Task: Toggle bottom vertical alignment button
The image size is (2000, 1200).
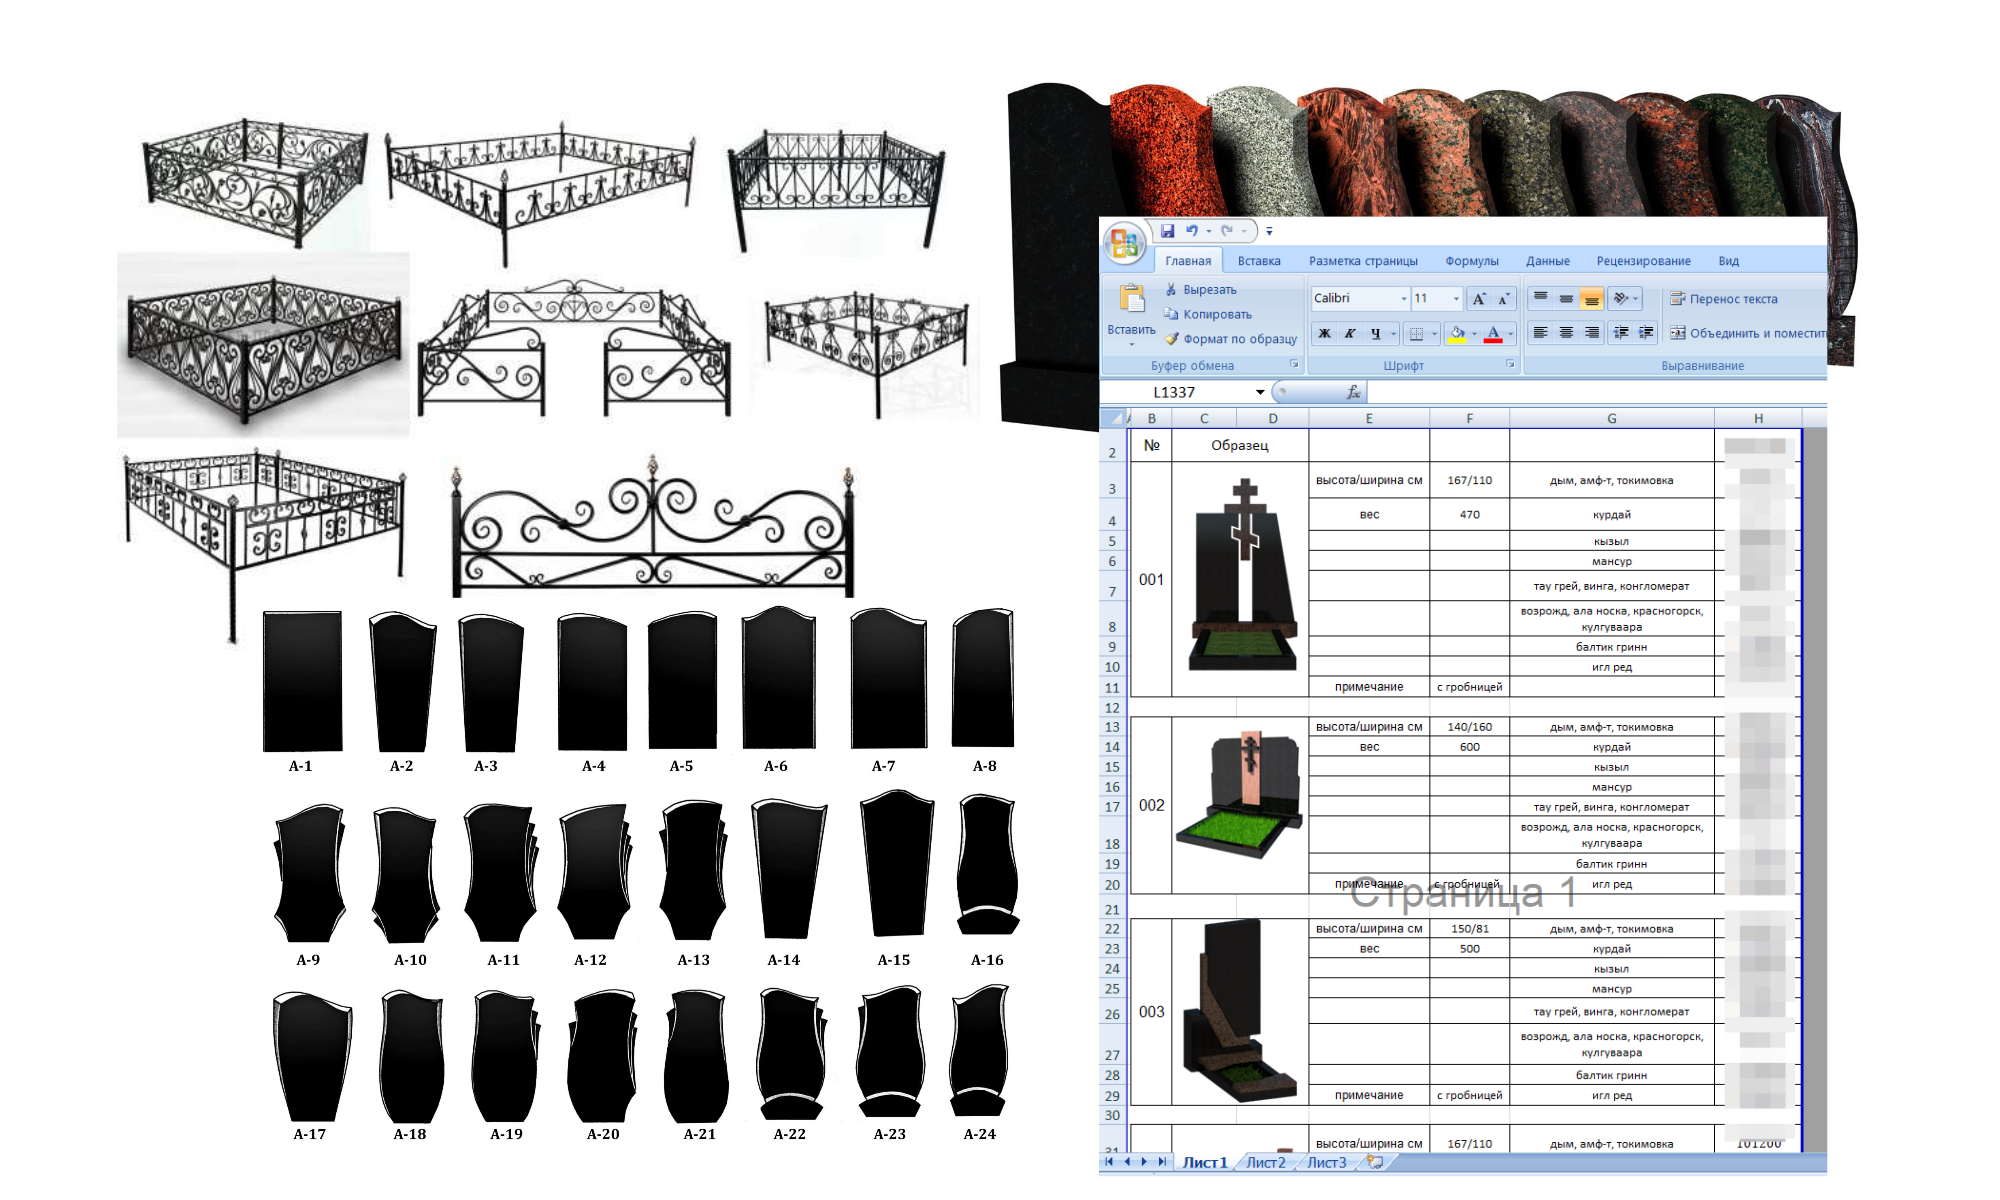Action: point(1591,299)
